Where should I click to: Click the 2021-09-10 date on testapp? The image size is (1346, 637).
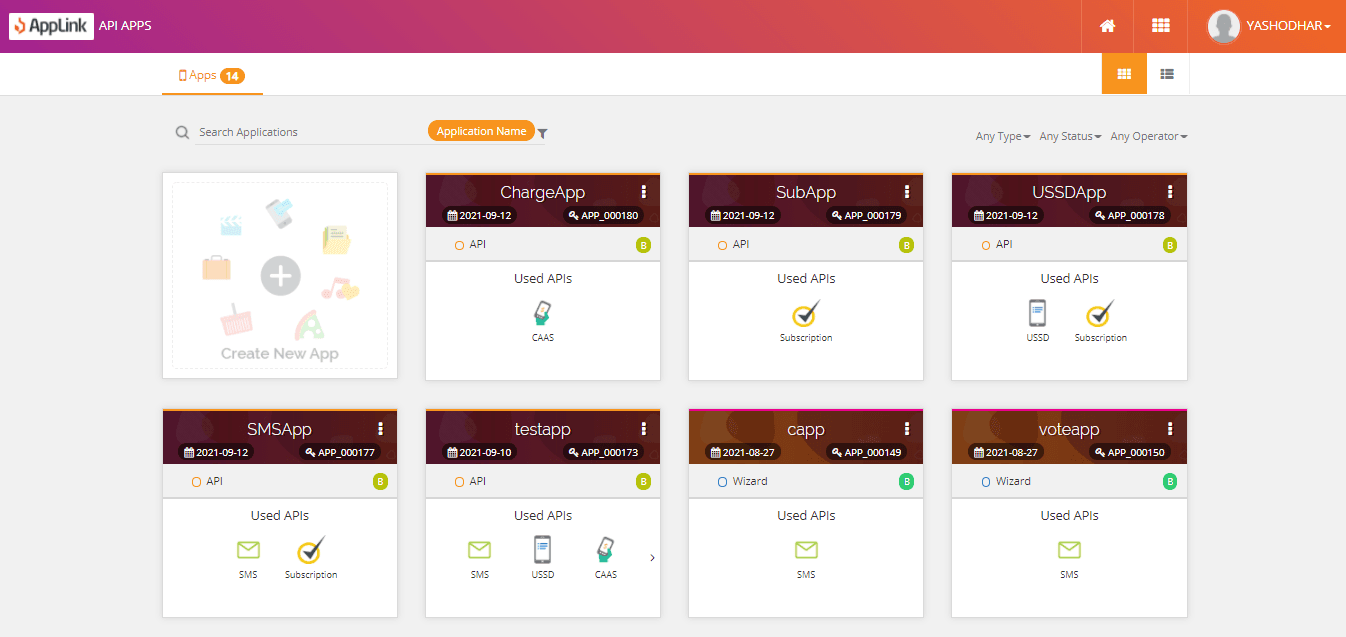tap(478, 452)
